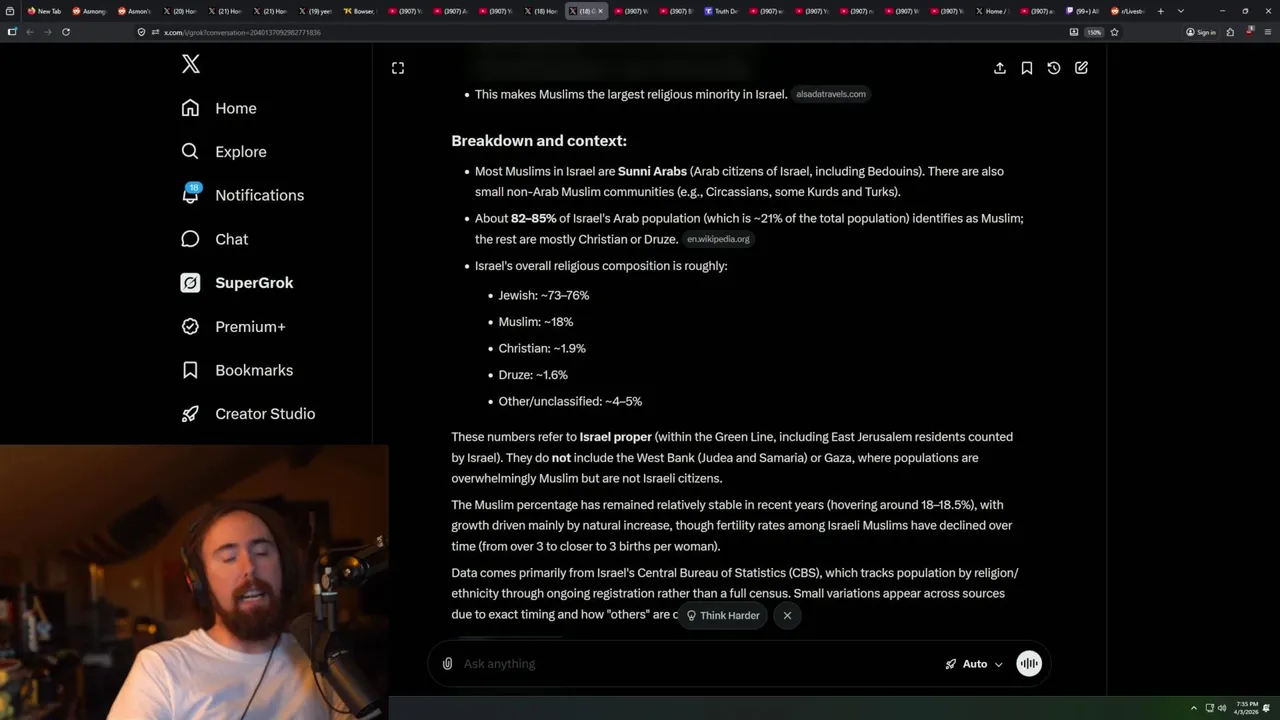Go back in browser history
Screen dimensions: 1280x720
pos(30,32)
